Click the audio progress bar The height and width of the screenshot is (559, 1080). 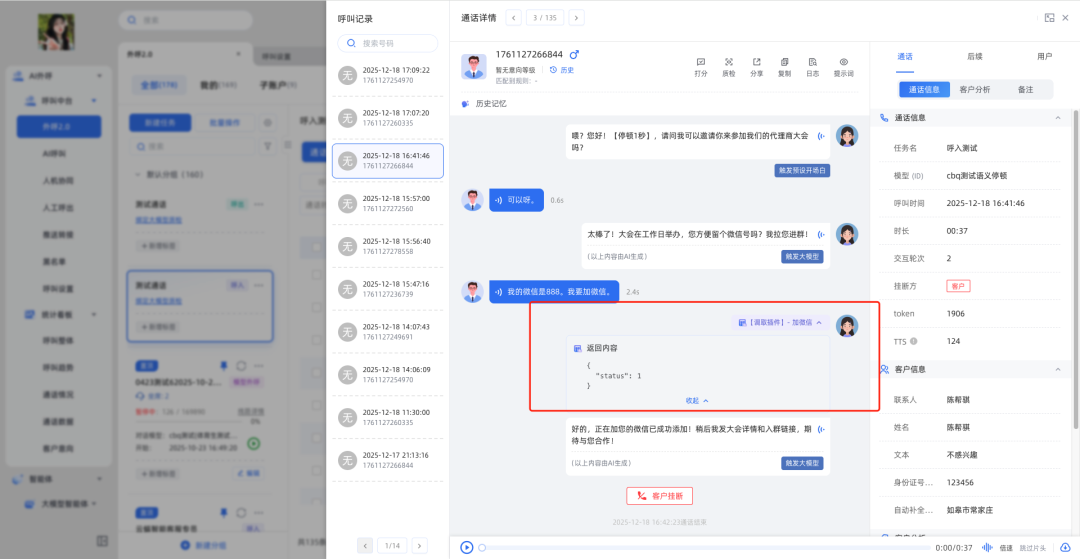700,547
